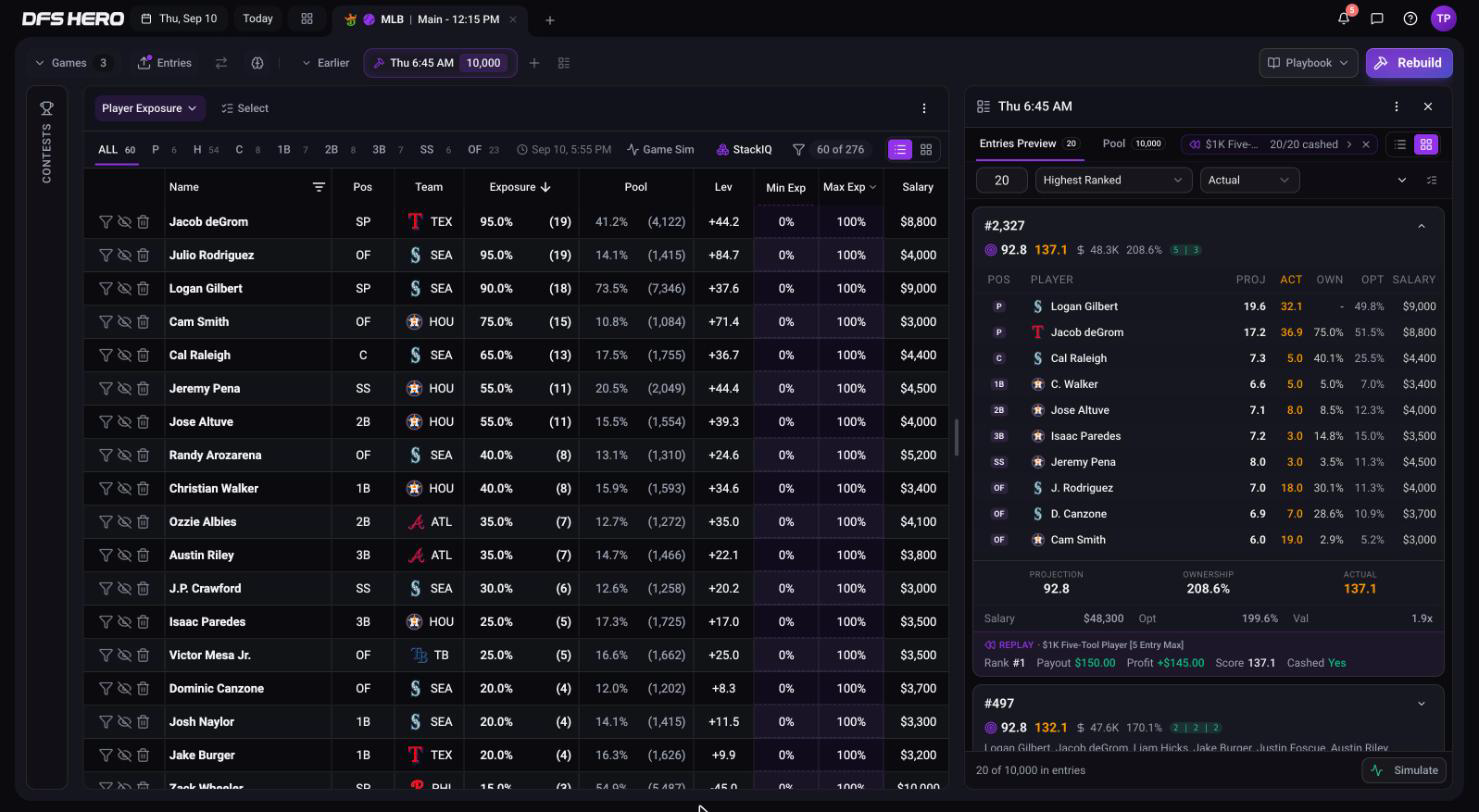Open the chat messages icon
The height and width of the screenshot is (812, 1479).
tap(1377, 18)
